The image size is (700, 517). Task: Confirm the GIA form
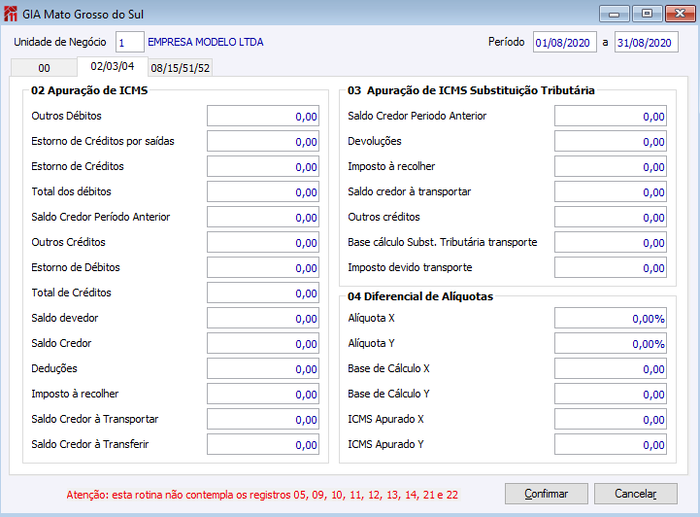546,493
